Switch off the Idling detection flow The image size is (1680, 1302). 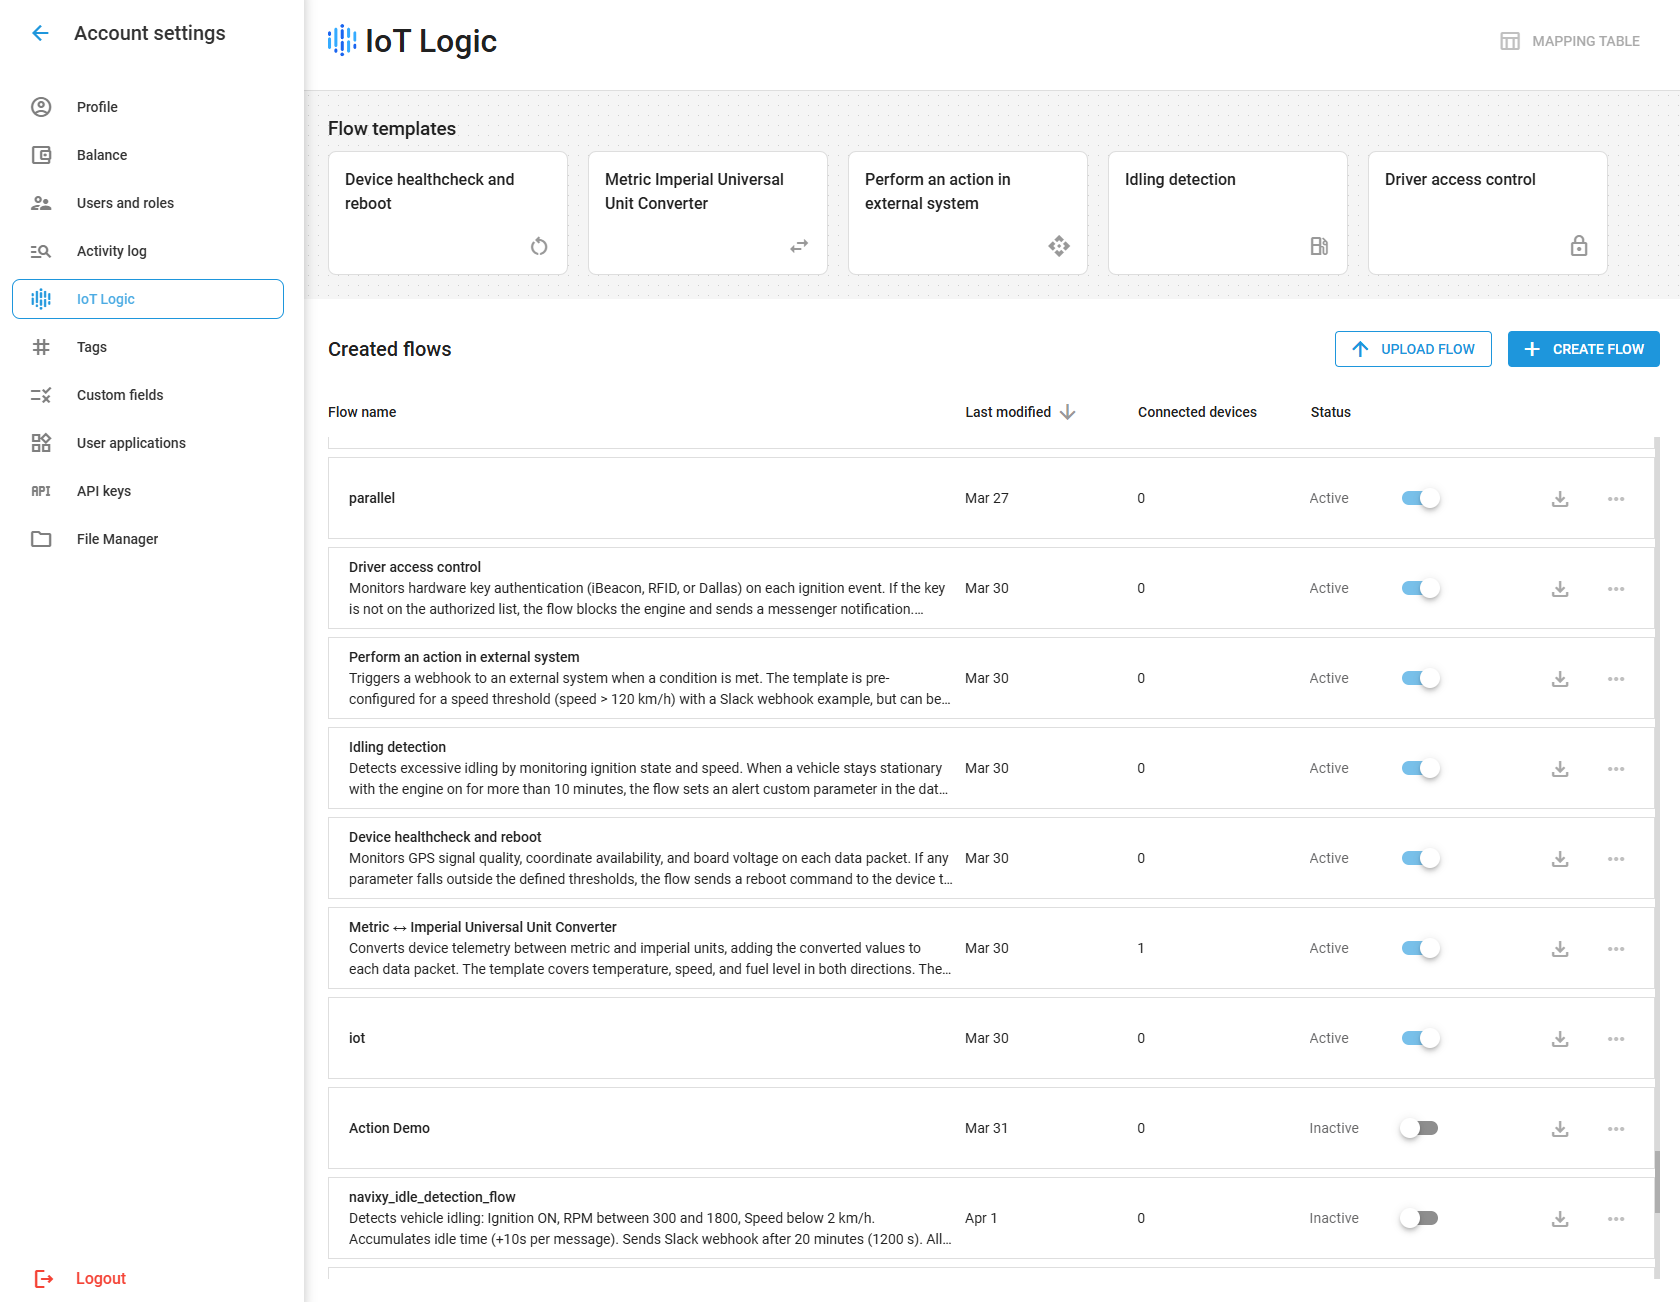tap(1420, 768)
